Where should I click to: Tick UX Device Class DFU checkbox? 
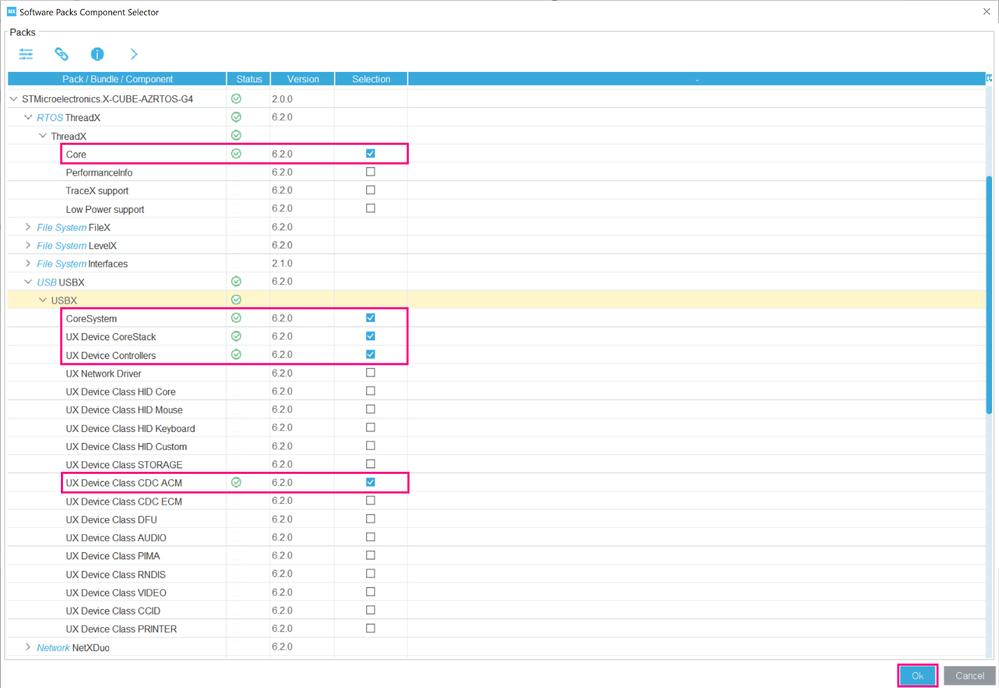click(371, 519)
